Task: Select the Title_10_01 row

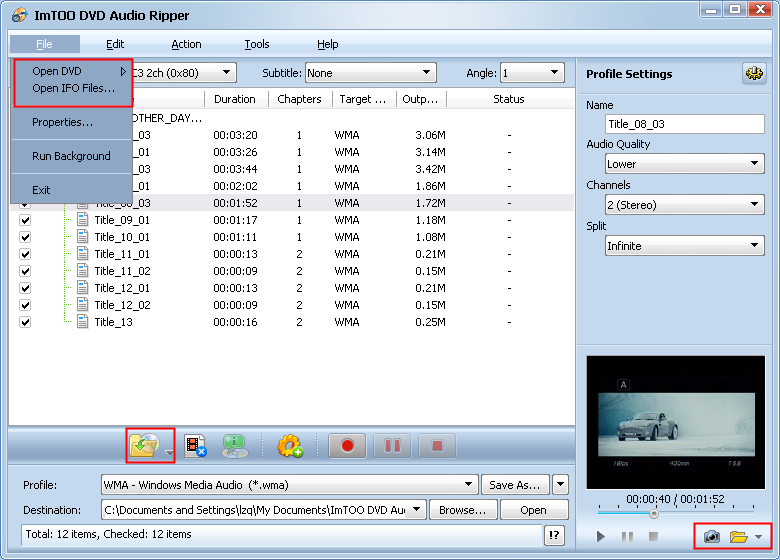Action: pyautogui.click(x=292, y=237)
